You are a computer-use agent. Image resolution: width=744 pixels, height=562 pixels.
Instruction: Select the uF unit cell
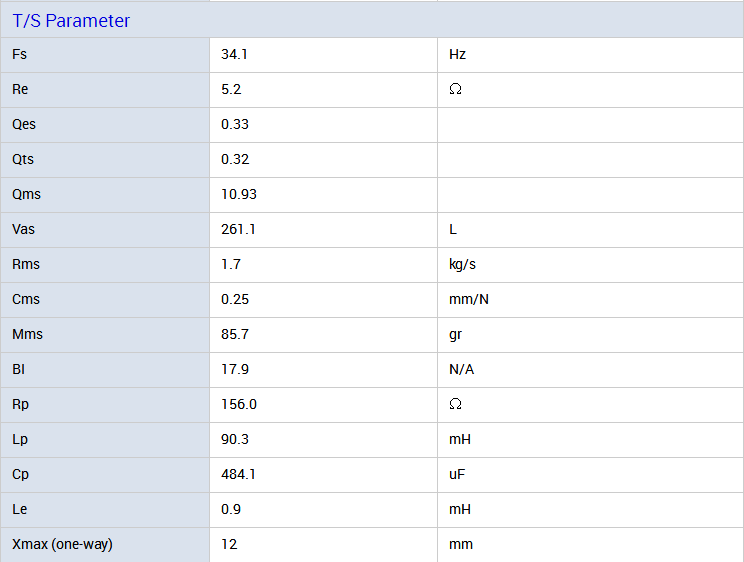point(458,474)
